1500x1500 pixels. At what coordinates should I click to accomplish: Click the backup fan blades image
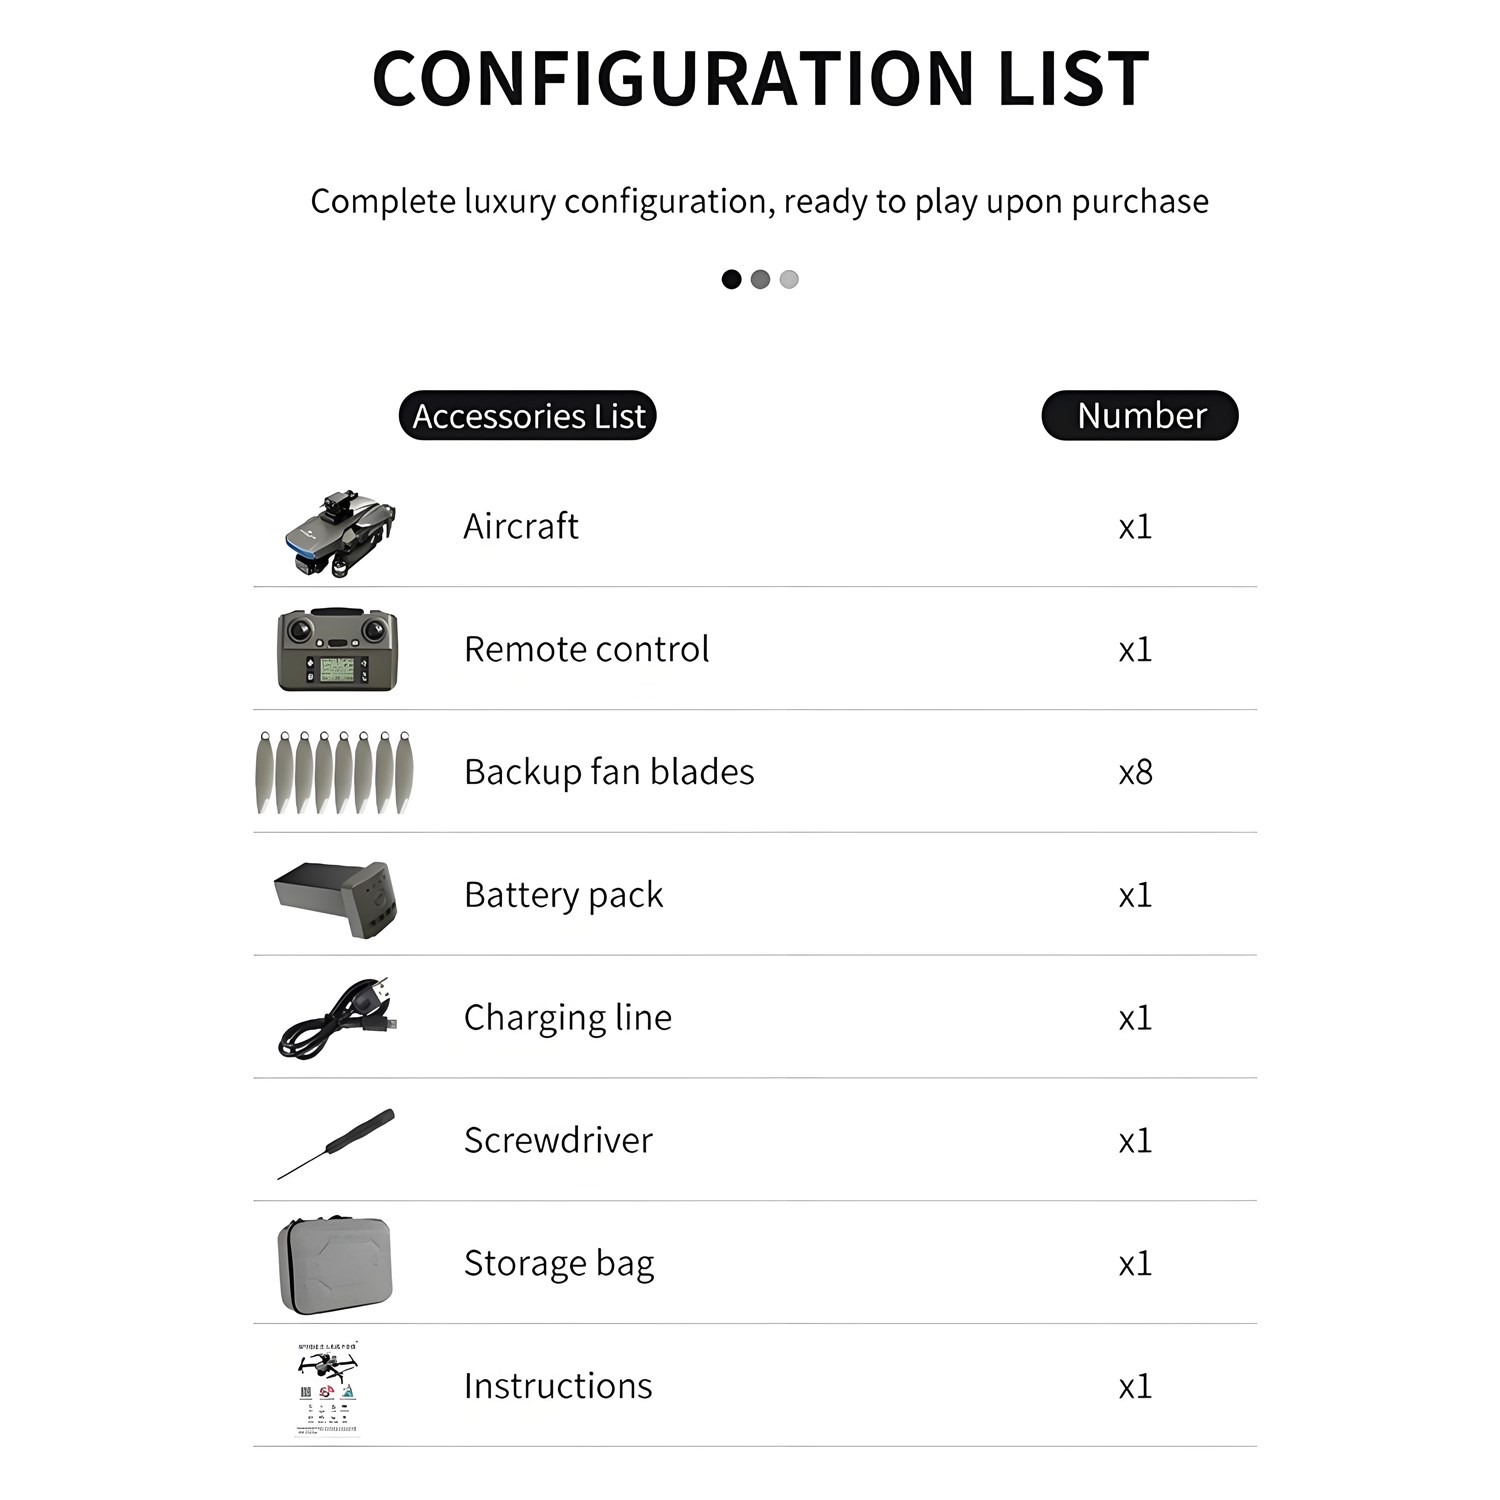[x=335, y=772]
